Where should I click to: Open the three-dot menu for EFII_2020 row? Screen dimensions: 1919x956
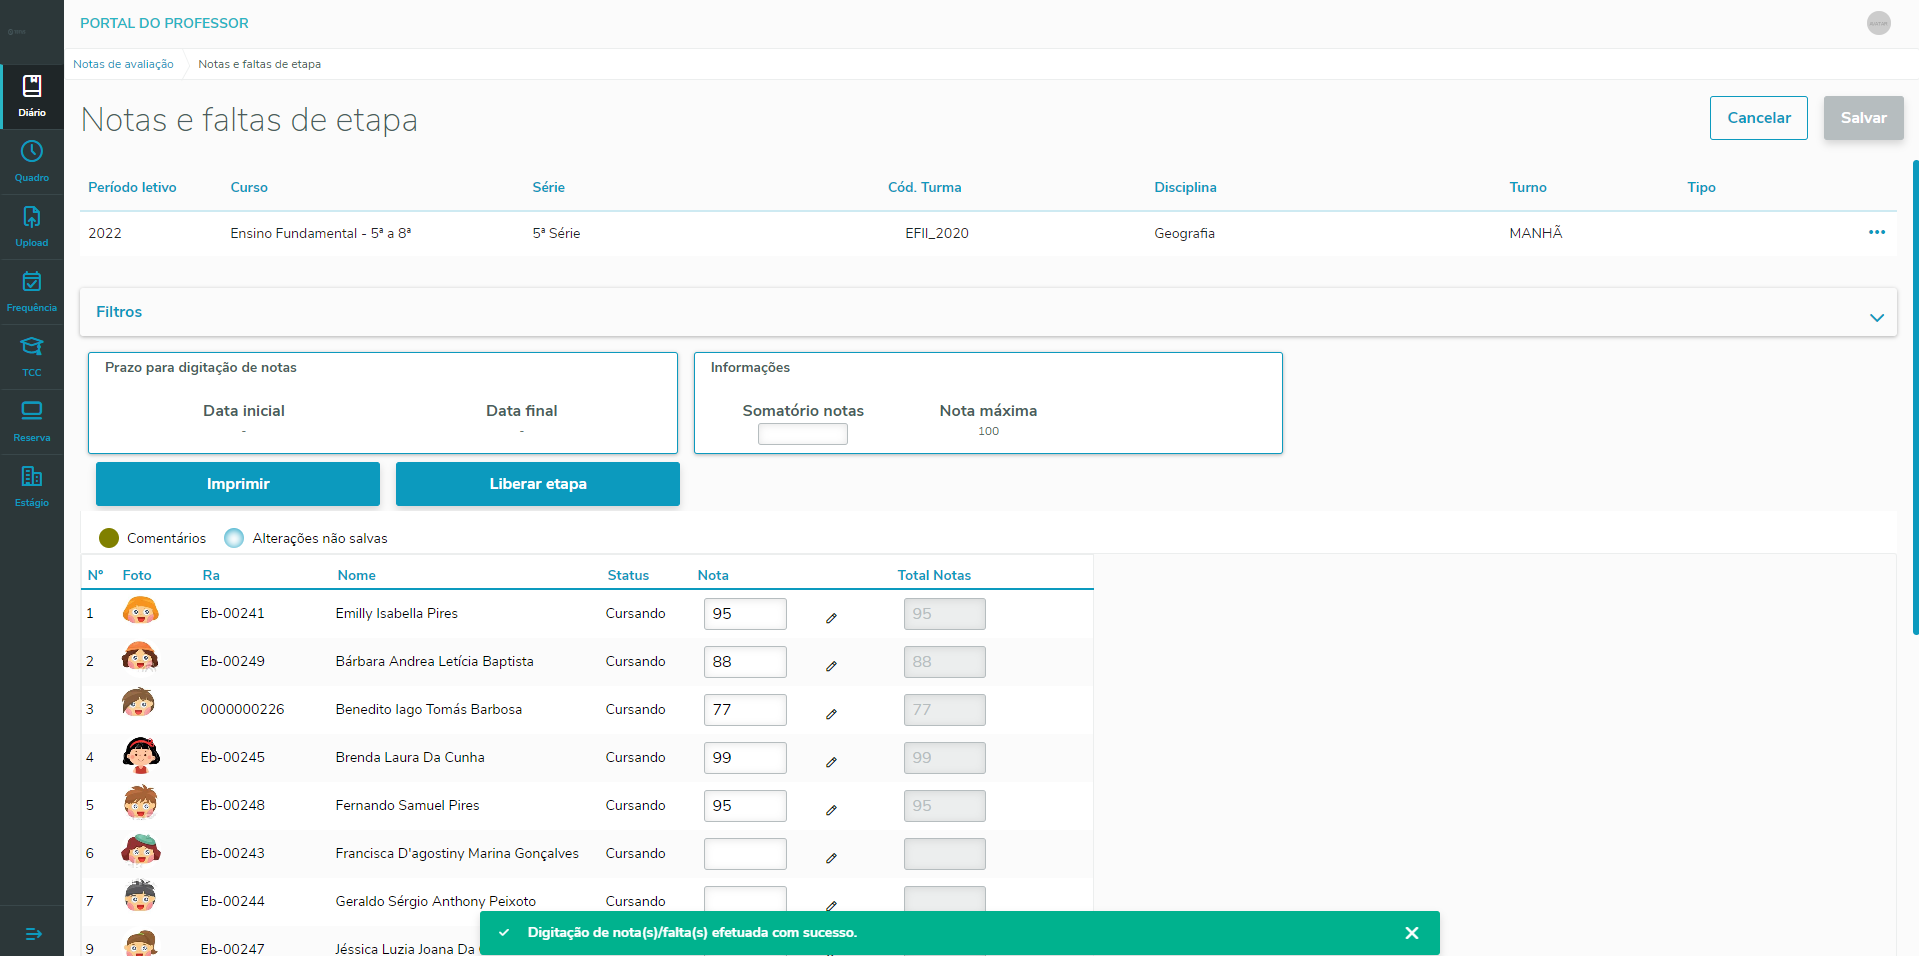tap(1877, 233)
